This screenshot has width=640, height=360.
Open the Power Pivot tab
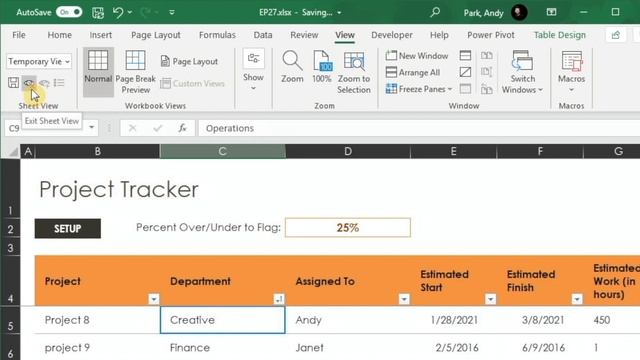pos(491,35)
